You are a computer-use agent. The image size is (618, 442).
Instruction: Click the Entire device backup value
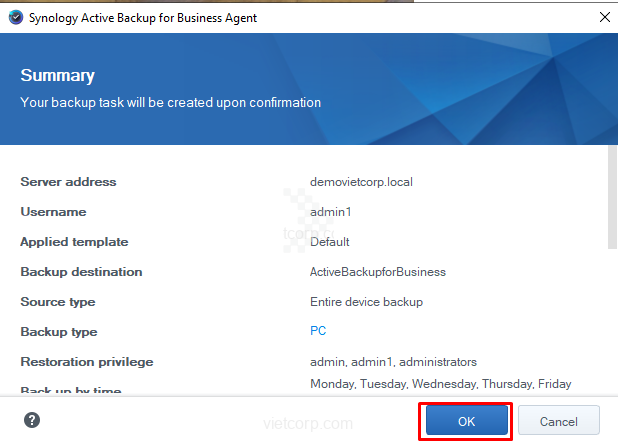366,301
